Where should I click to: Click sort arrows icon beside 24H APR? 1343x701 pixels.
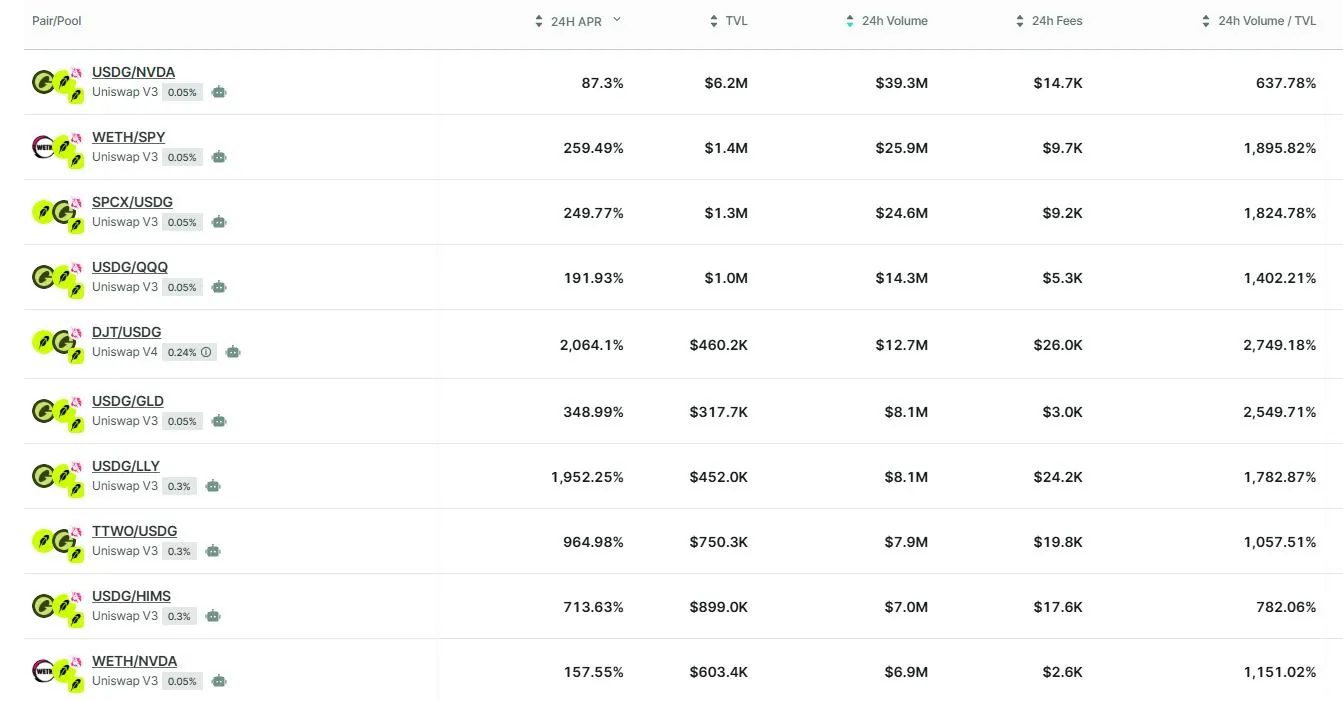(539, 21)
